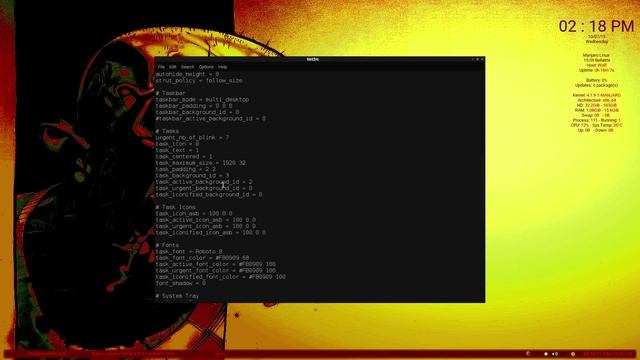This screenshot has height=360, width=640.
Task: Open the Search menu
Action: pos(187,67)
